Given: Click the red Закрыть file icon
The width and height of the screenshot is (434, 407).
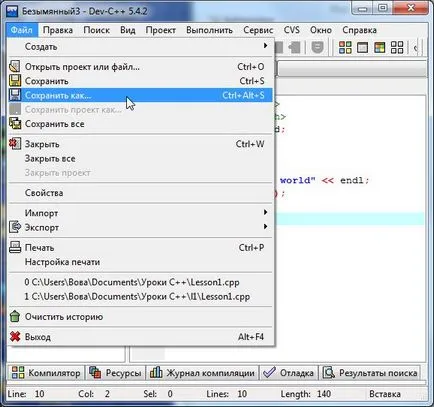Looking at the screenshot, I should (x=15, y=144).
